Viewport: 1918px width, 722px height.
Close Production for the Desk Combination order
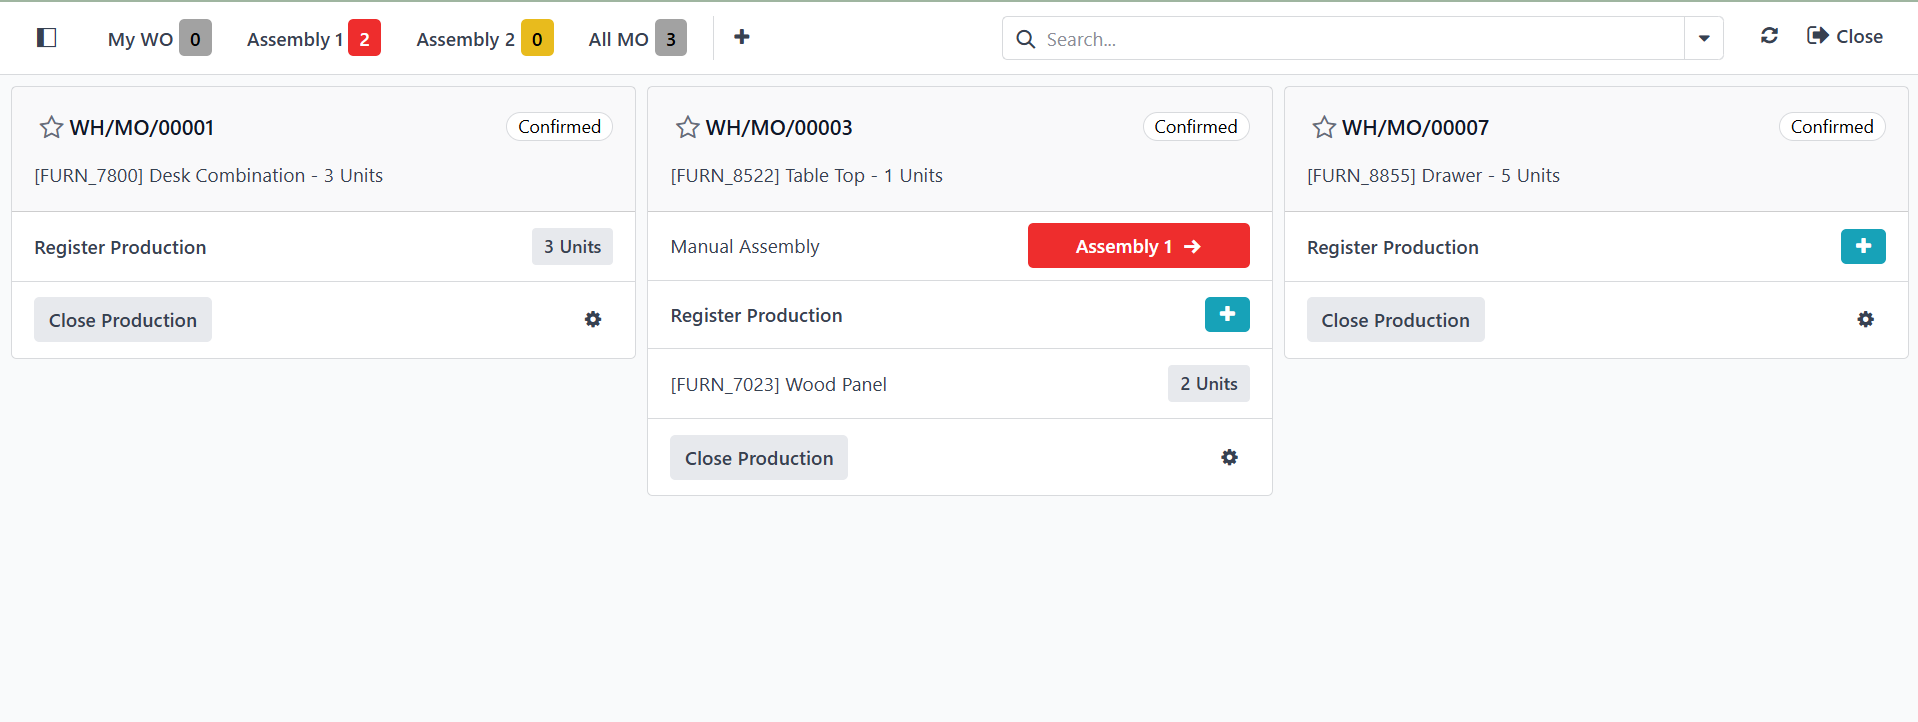pos(123,320)
